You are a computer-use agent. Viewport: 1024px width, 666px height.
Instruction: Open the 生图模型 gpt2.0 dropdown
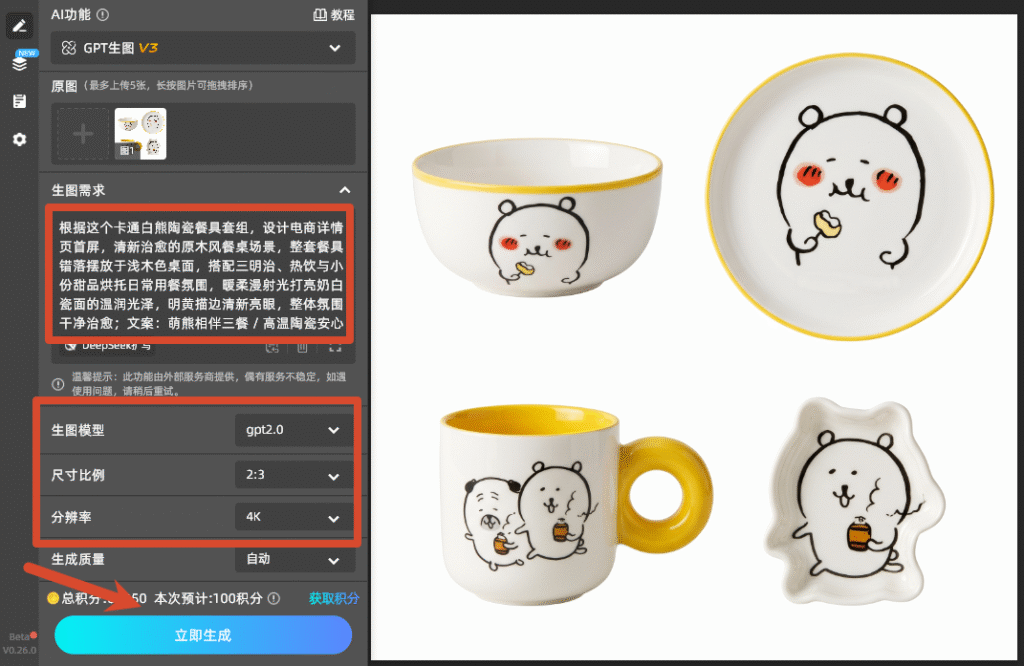point(294,430)
